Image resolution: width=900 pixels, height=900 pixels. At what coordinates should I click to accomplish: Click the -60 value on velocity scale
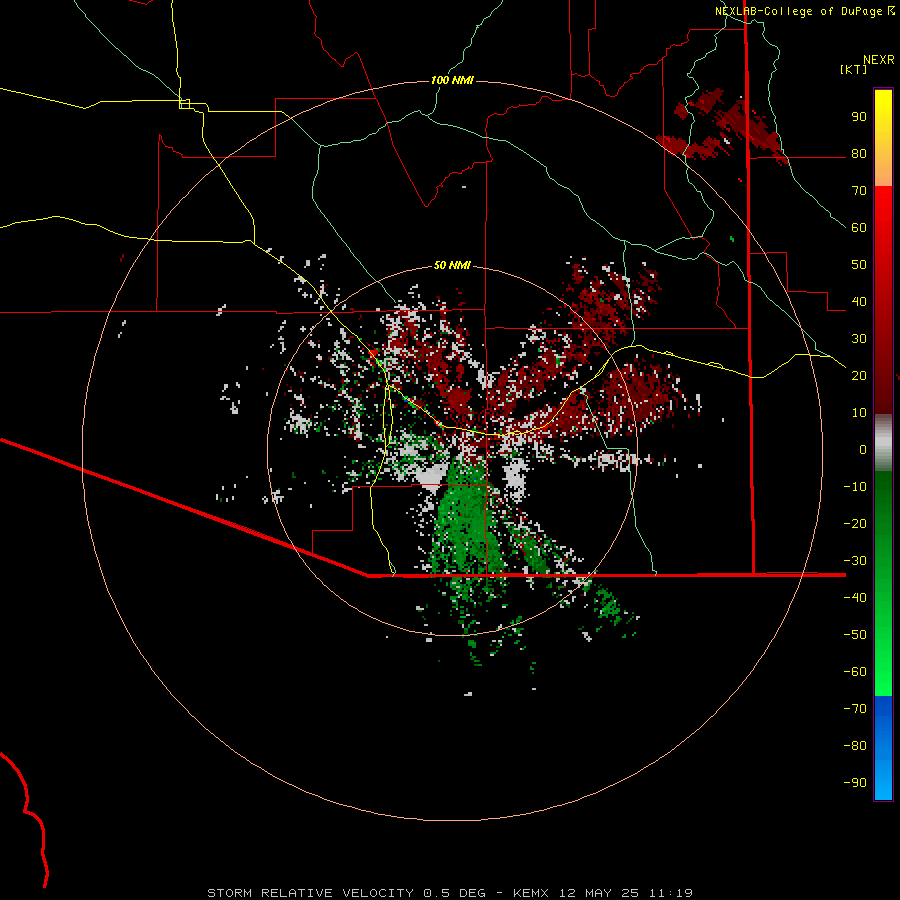(855, 672)
